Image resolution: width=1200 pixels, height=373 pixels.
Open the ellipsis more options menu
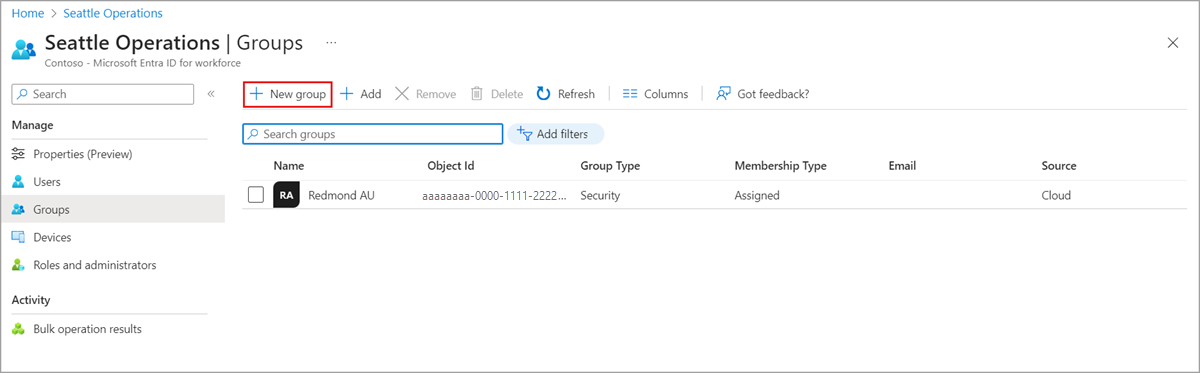331,44
